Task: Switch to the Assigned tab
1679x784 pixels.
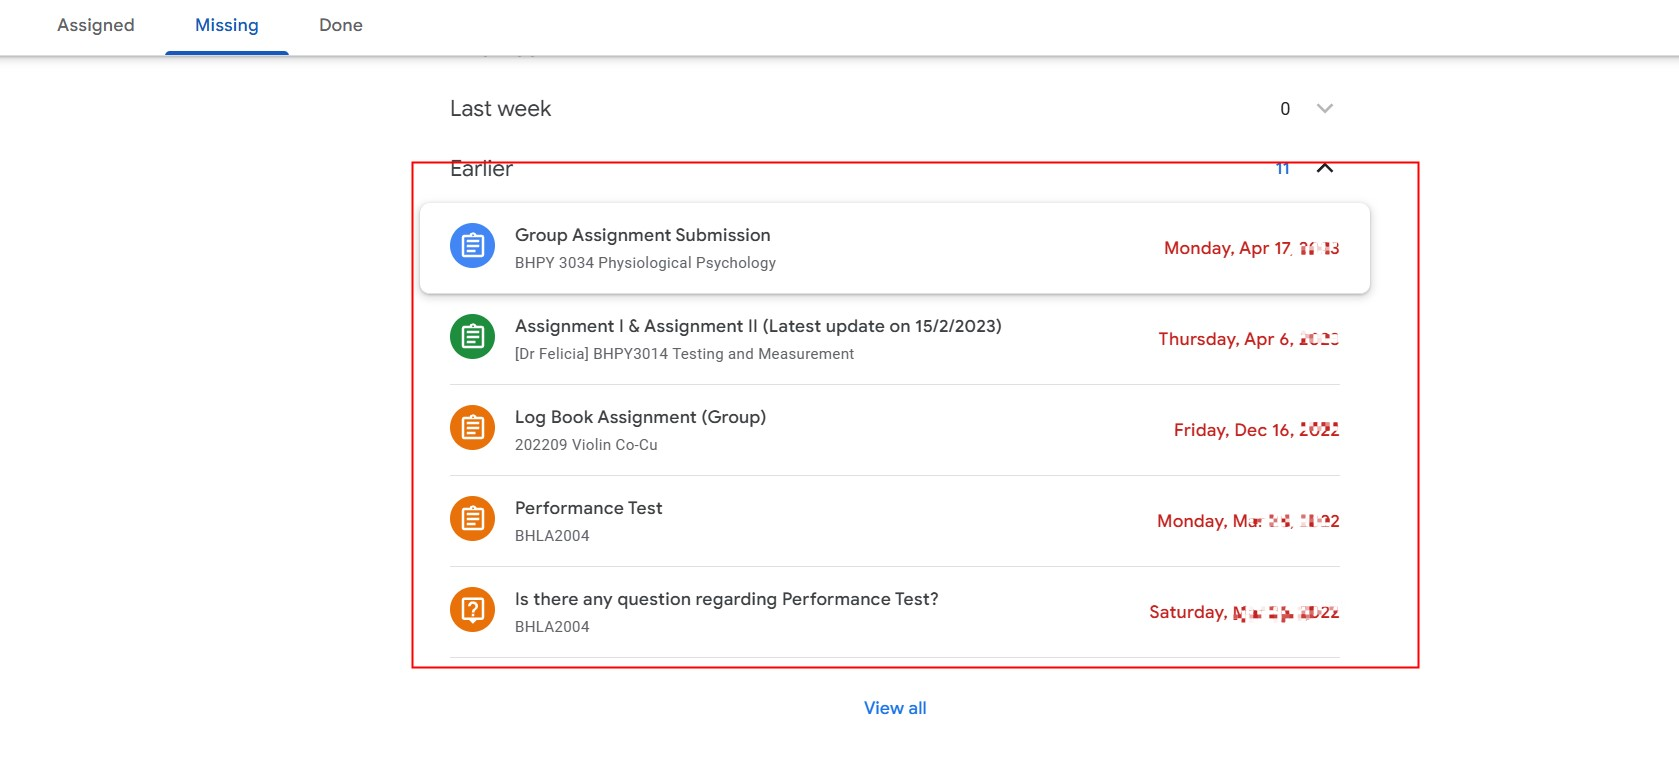Action: tap(96, 25)
